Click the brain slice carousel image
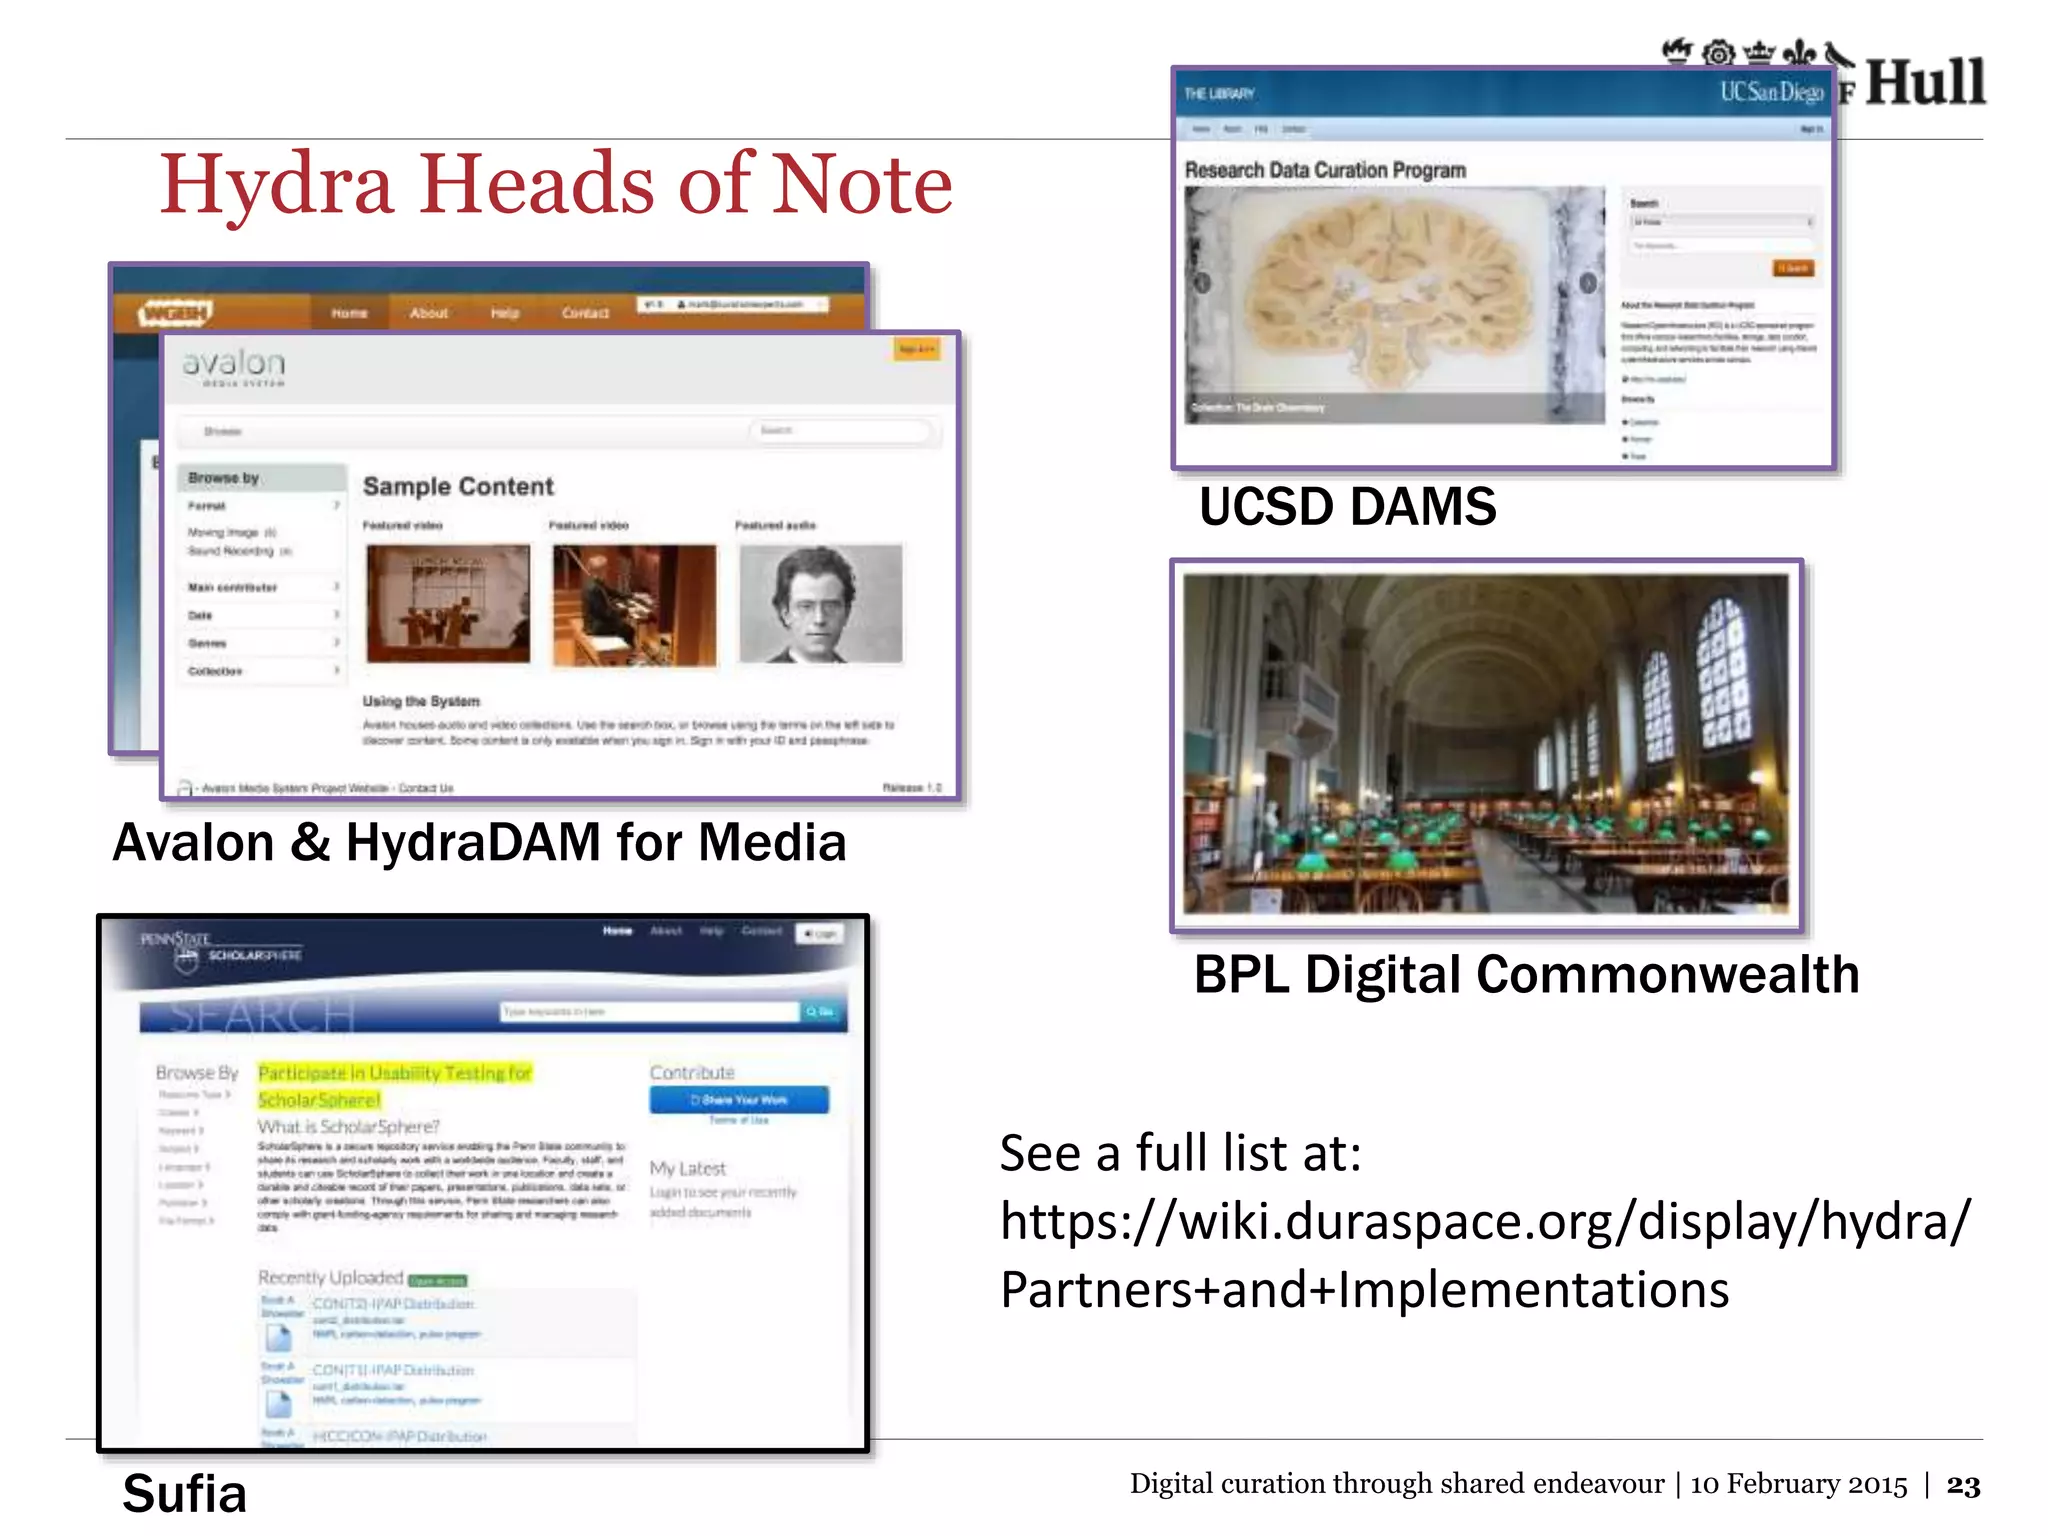Image resolution: width=2048 pixels, height=1536 pixels. click(x=1395, y=305)
